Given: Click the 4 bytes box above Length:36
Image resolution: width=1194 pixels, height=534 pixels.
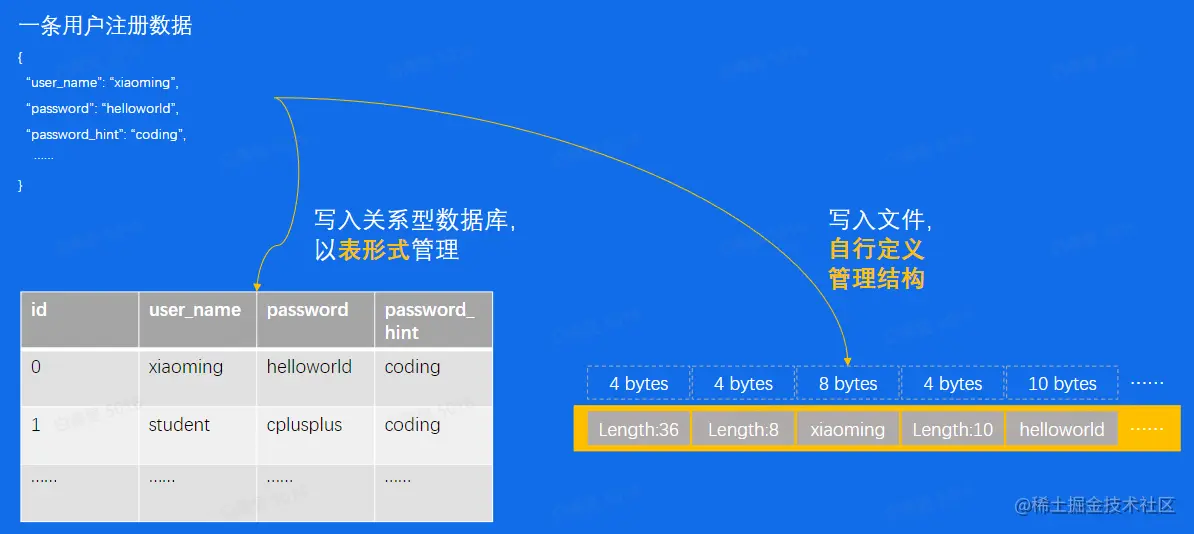Looking at the screenshot, I should click(638, 383).
